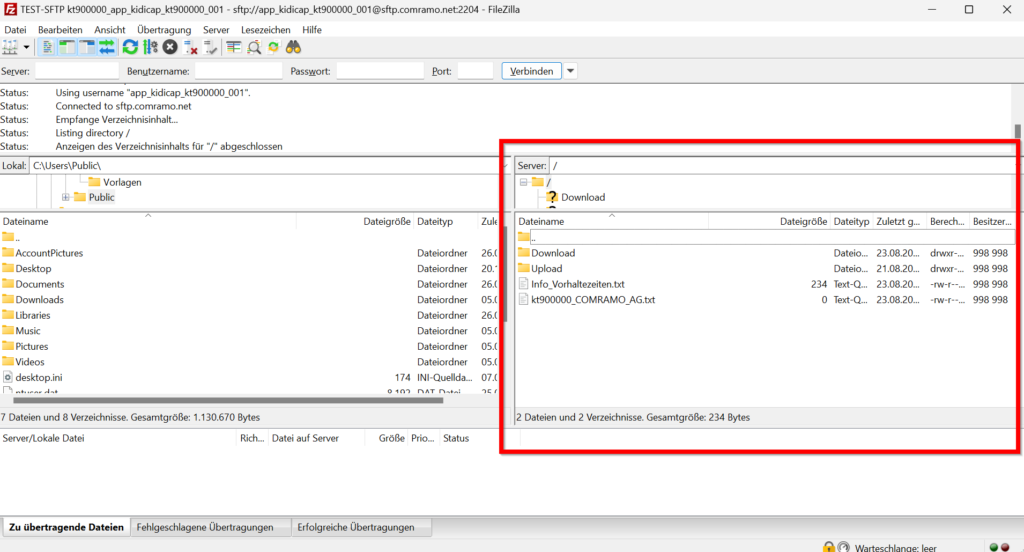The image size is (1024, 552).
Task: Collapse the remote root / tree node
Action: (x=524, y=182)
